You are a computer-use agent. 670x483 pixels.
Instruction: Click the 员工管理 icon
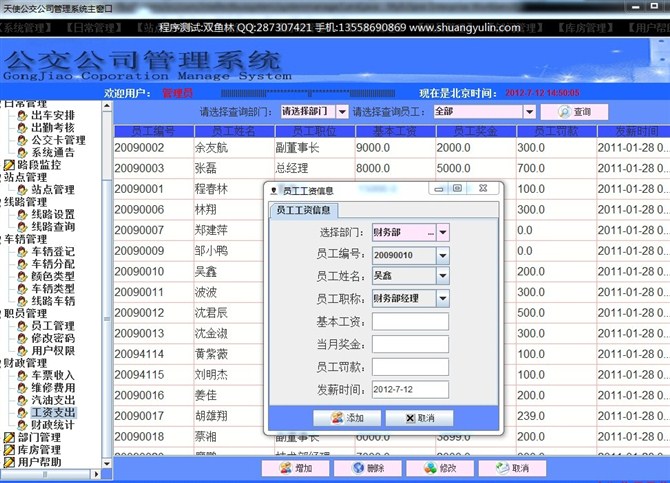23,326
